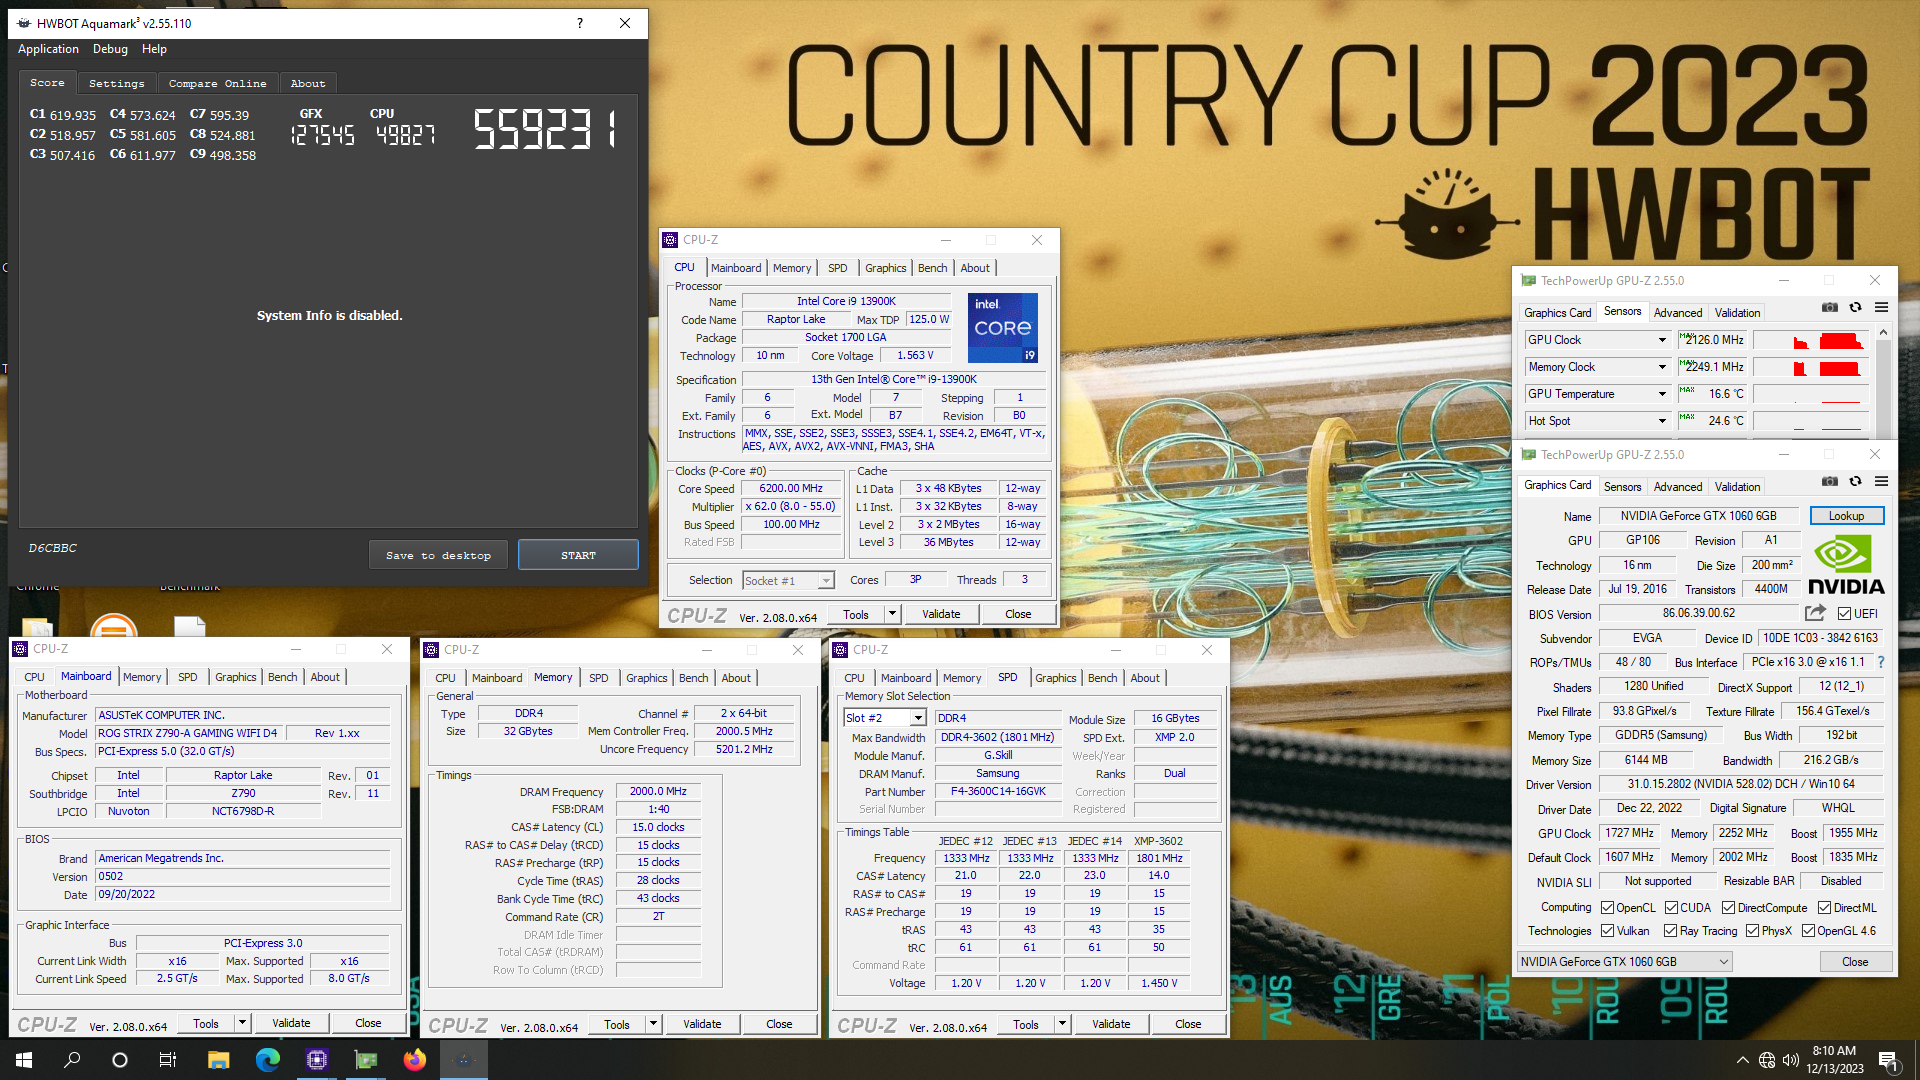Switch to Aquamark app on the taskbar
Viewport: 1920px width, 1080px height.
pos(464,1060)
